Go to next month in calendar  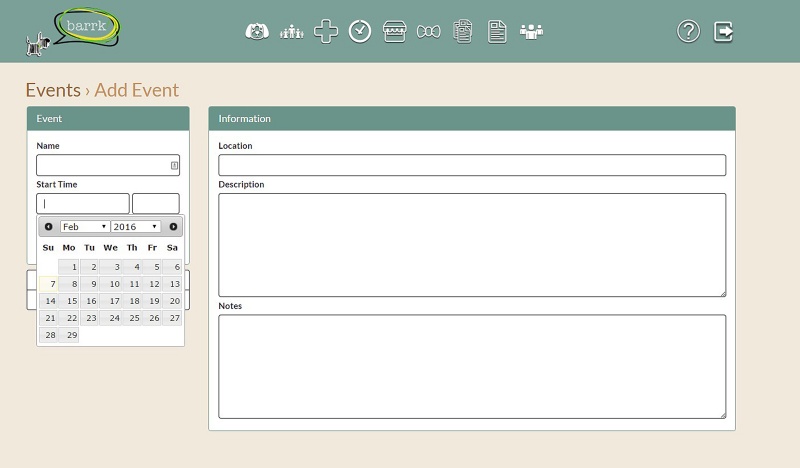point(173,227)
